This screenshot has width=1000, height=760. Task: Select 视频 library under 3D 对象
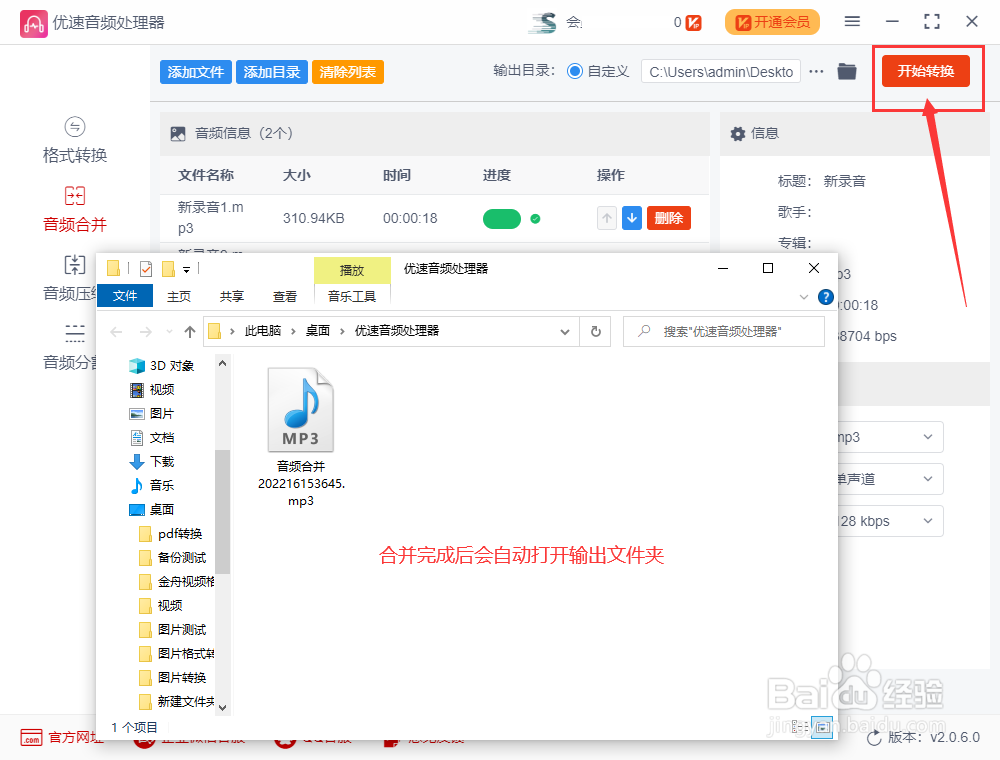pos(152,390)
